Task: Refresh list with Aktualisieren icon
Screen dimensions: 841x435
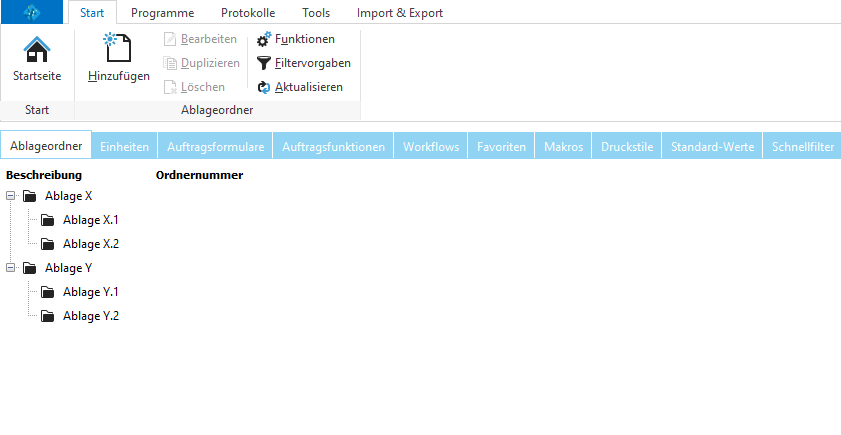Action: [264, 87]
